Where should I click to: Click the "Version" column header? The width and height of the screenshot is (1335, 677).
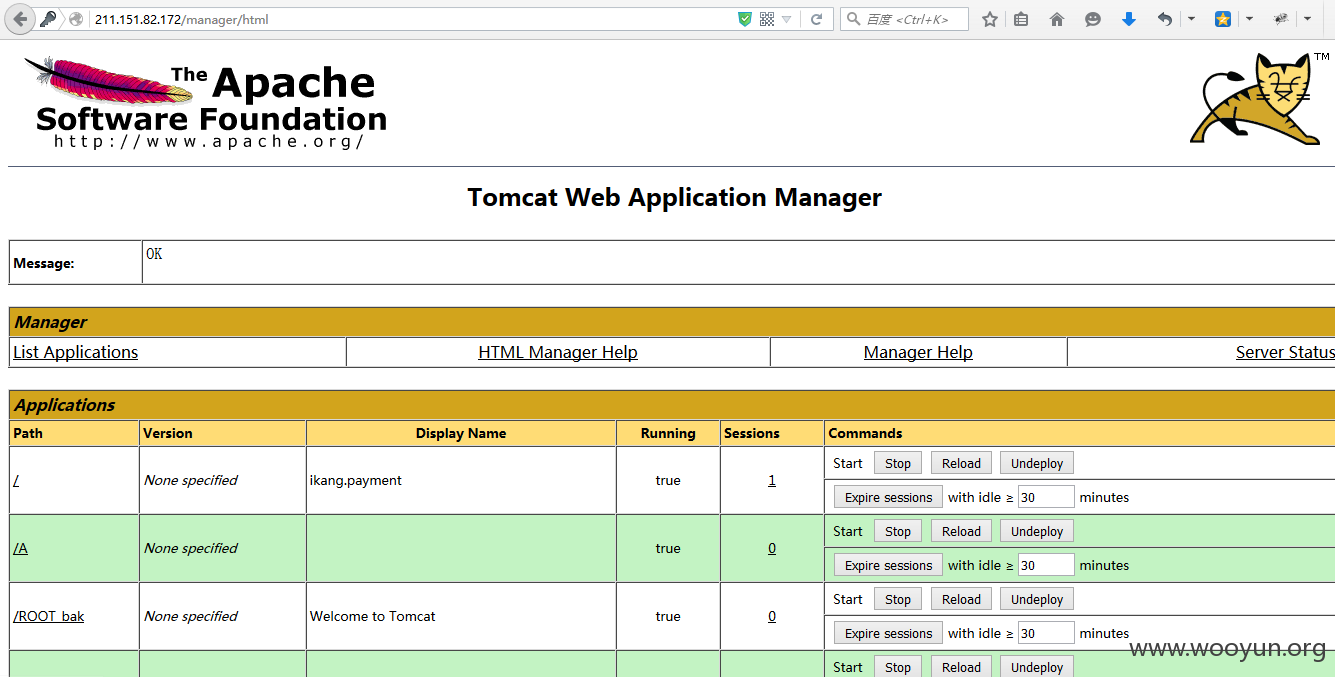click(168, 433)
